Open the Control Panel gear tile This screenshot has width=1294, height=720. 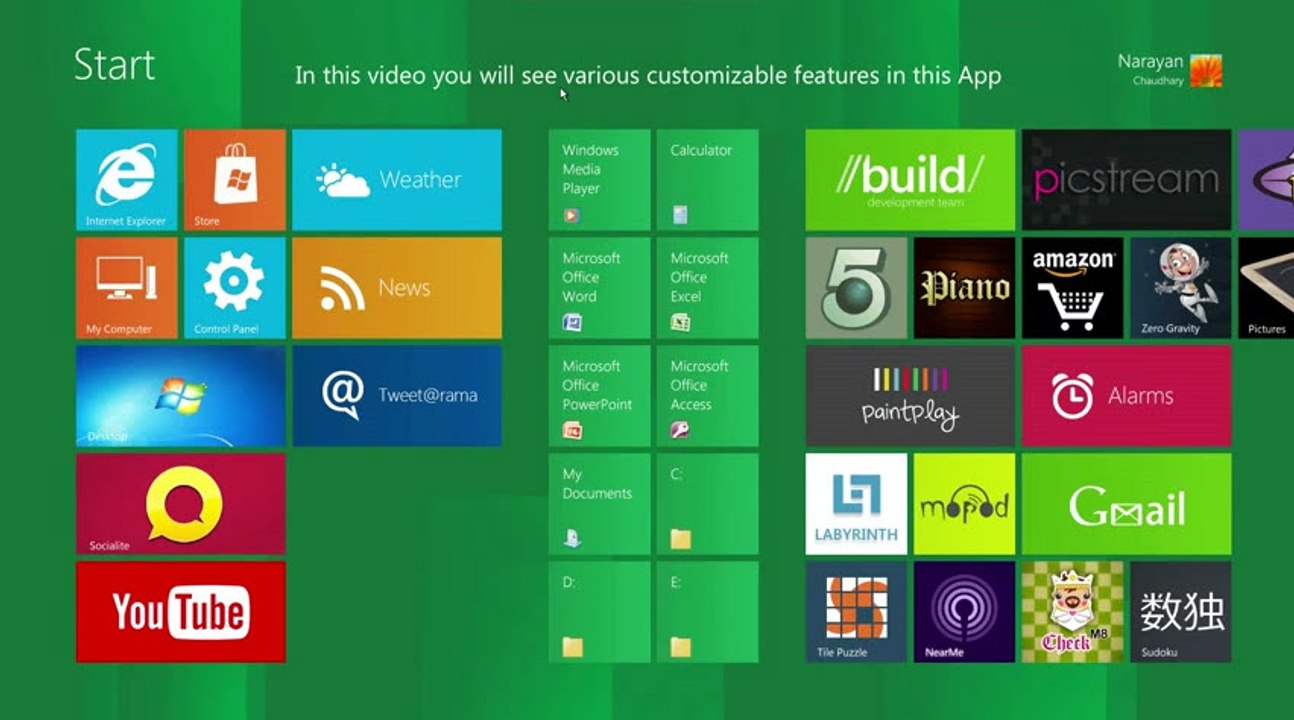pyautogui.click(x=235, y=288)
